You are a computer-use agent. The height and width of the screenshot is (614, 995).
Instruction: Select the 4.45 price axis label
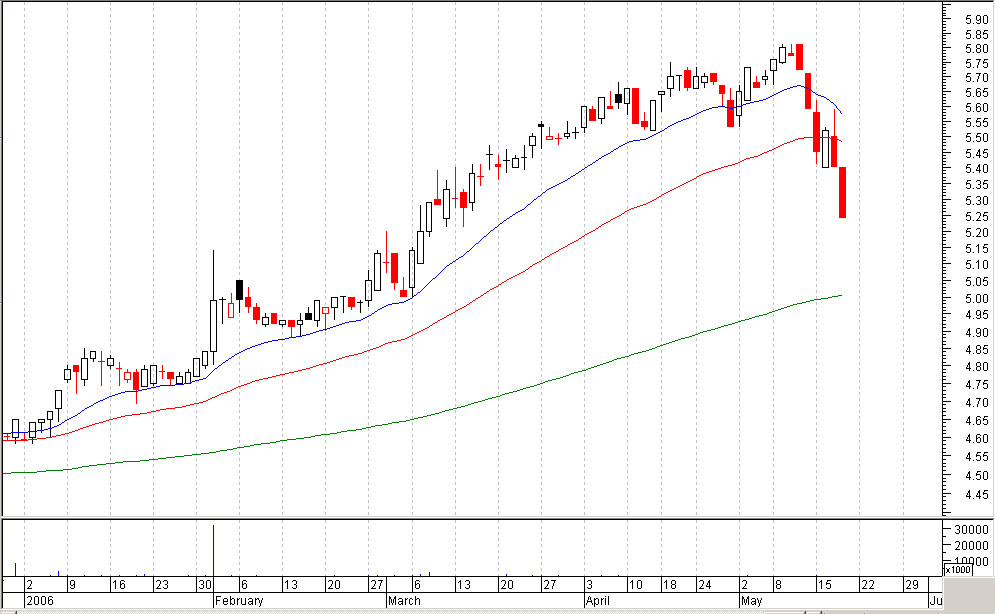coord(977,495)
